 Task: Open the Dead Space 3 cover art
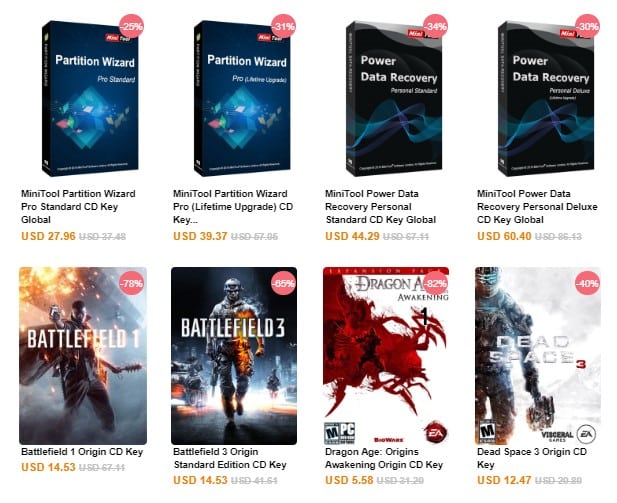[x=538, y=356]
